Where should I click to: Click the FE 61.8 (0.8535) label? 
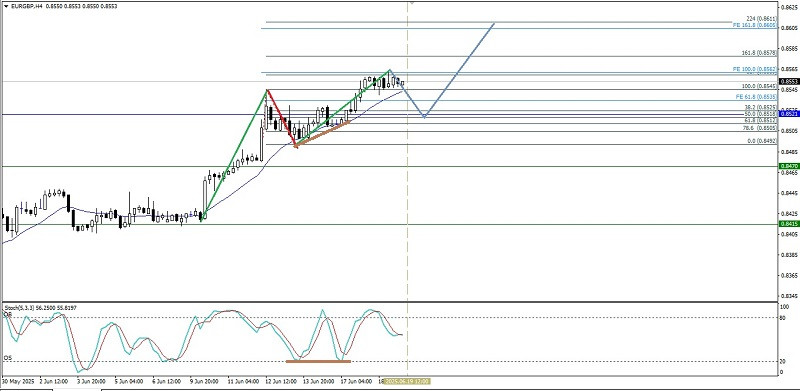[757, 96]
